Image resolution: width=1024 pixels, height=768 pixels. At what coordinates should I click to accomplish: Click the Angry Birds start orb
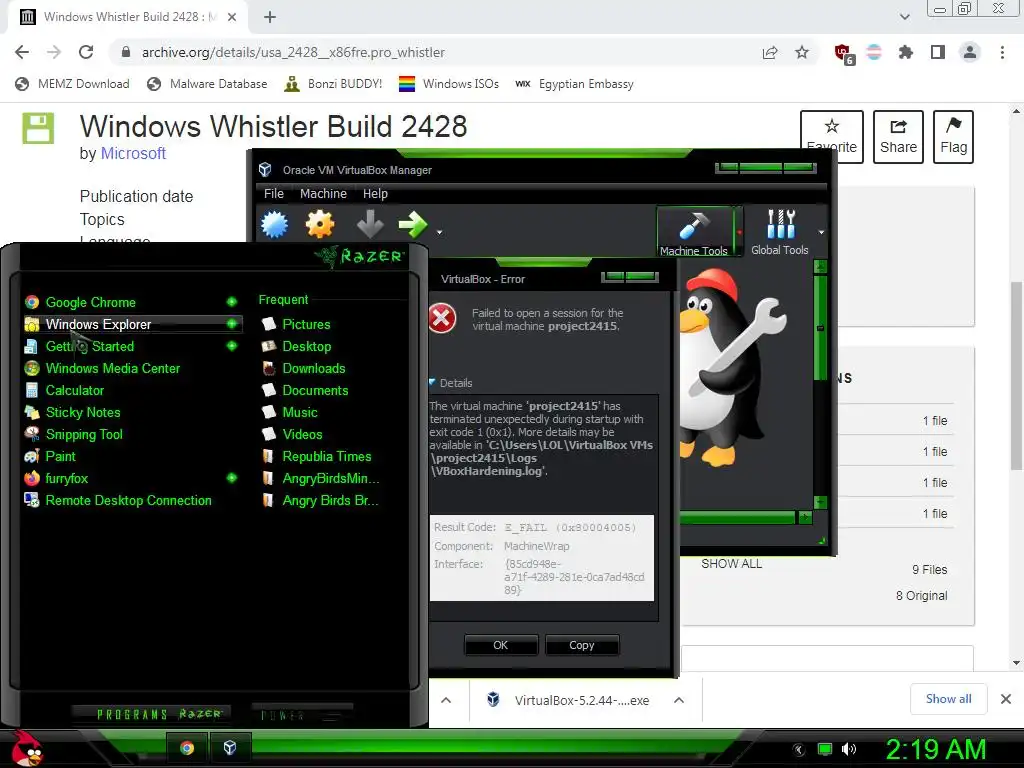pos(27,748)
